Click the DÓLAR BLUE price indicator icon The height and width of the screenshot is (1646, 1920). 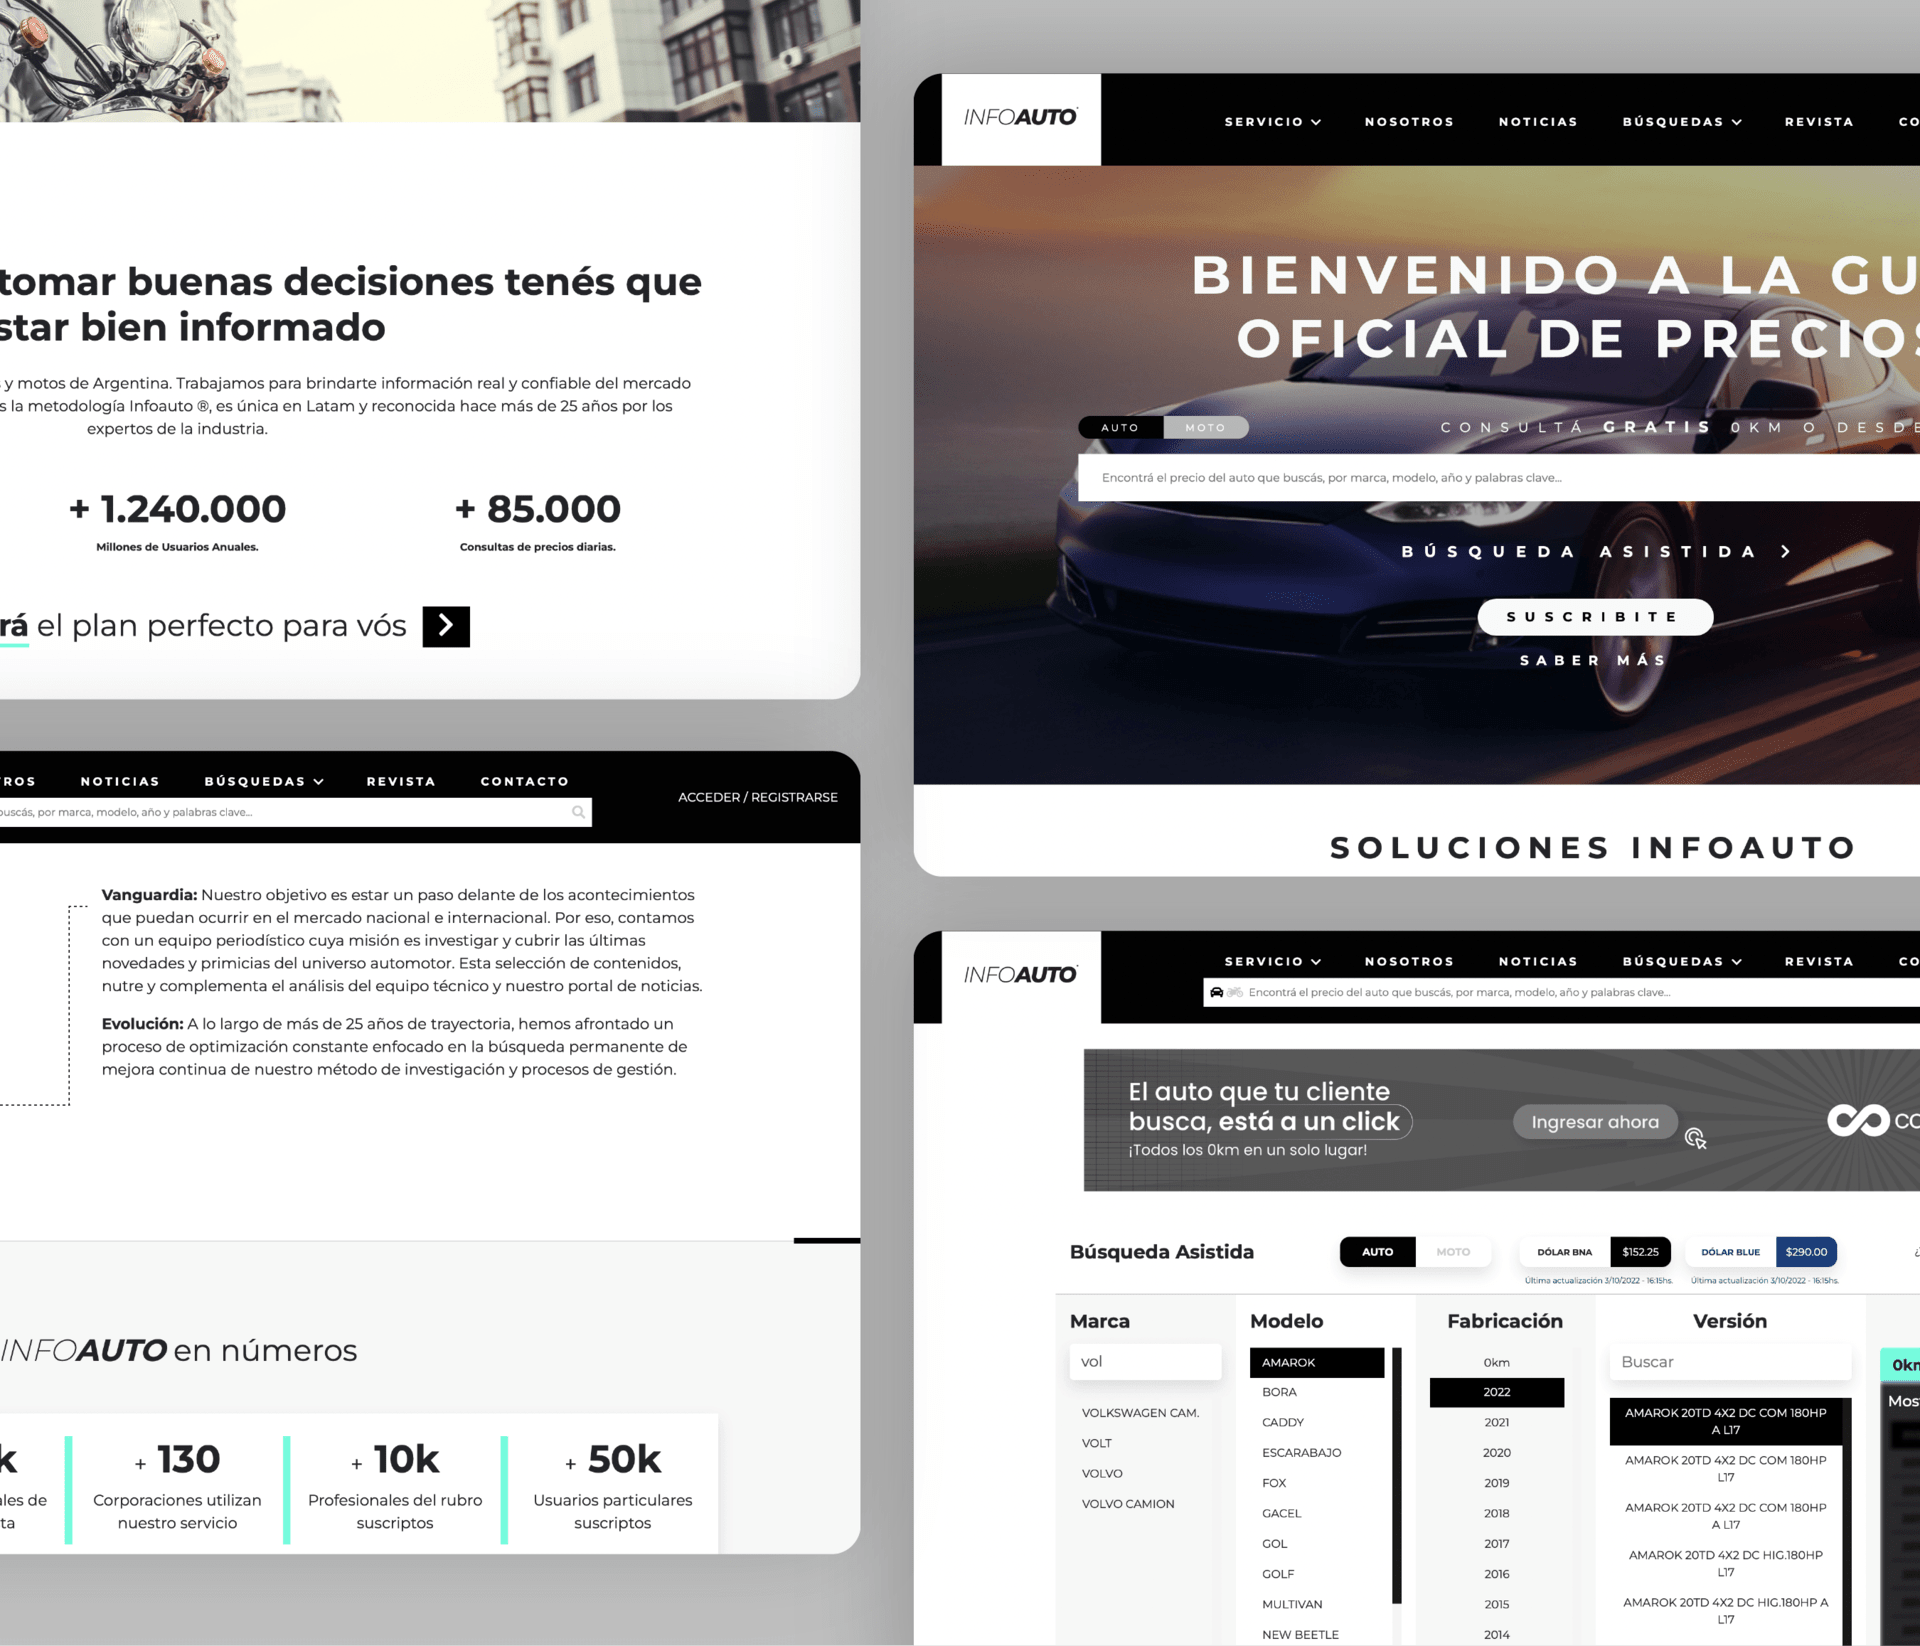tap(1807, 1251)
